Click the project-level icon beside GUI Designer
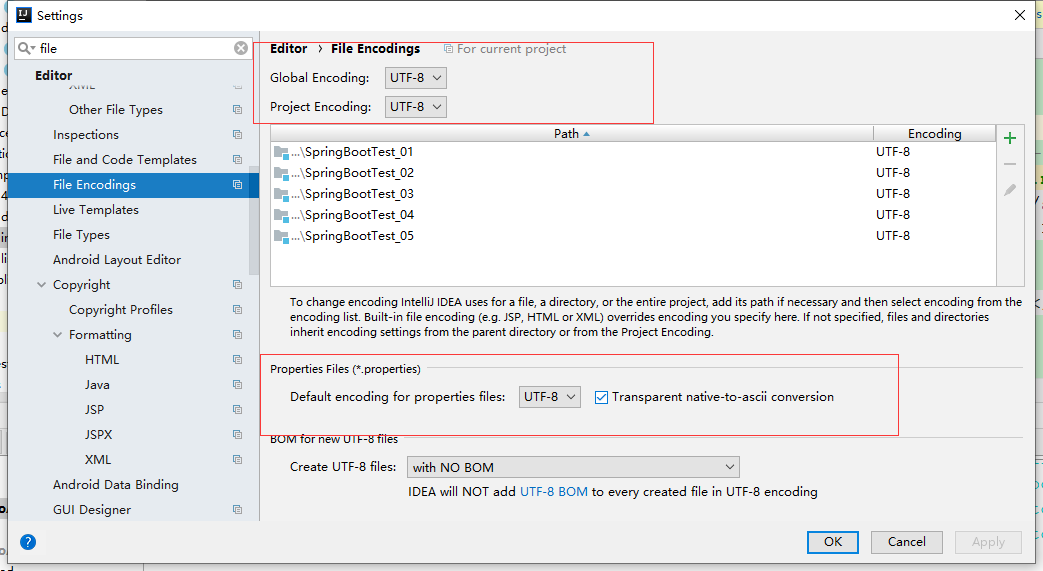This screenshot has height=571, width=1043. point(237,510)
